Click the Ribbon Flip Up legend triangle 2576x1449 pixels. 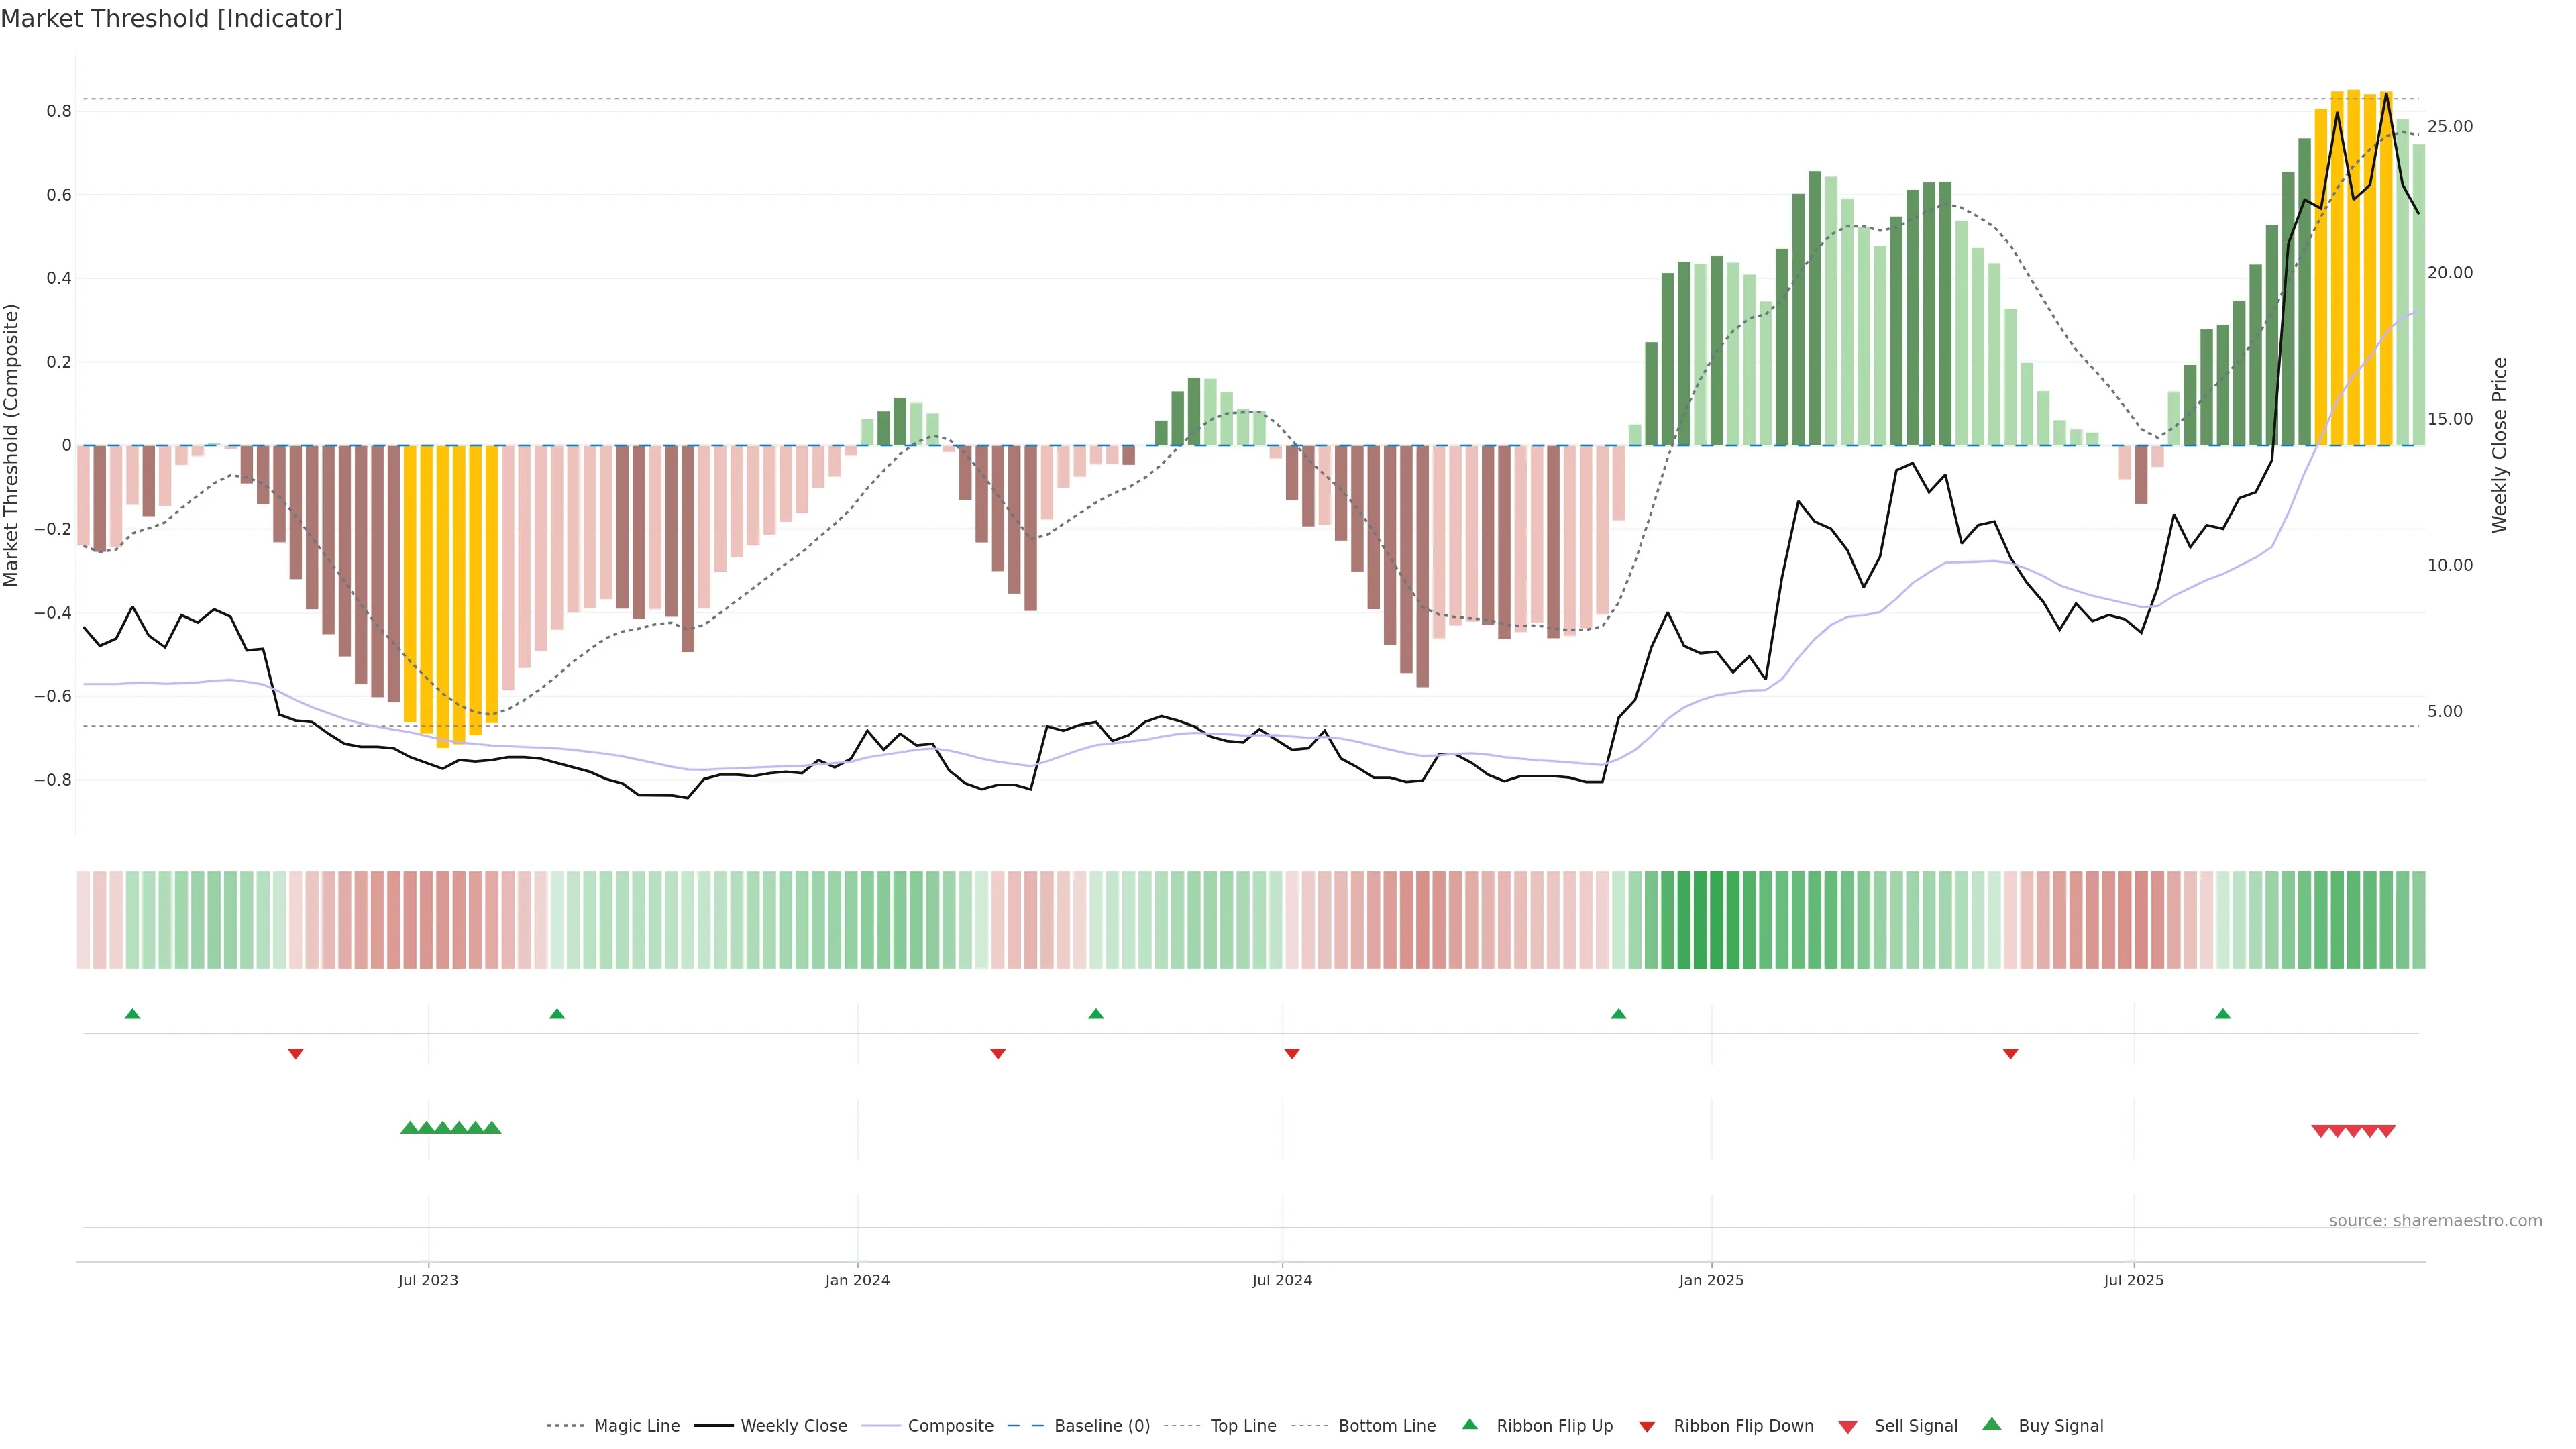click(1469, 1424)
